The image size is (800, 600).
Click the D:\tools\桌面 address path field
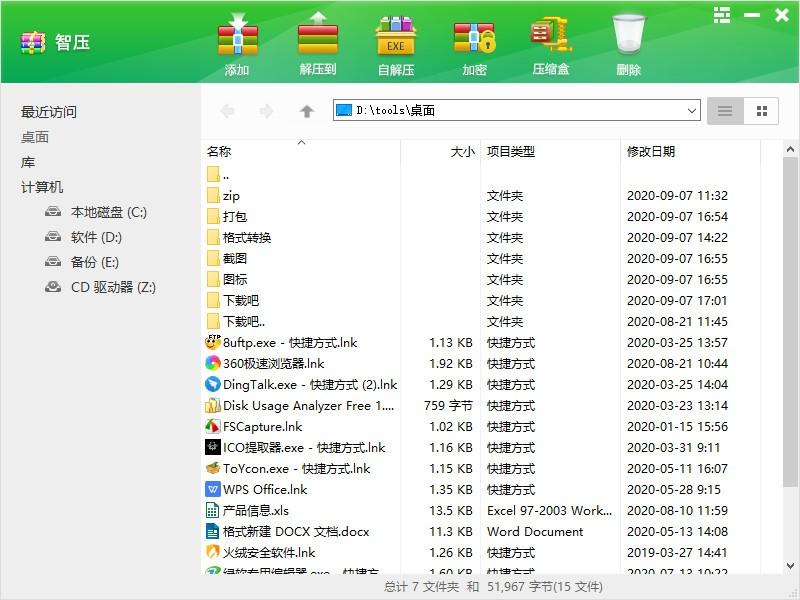[510, 111]
